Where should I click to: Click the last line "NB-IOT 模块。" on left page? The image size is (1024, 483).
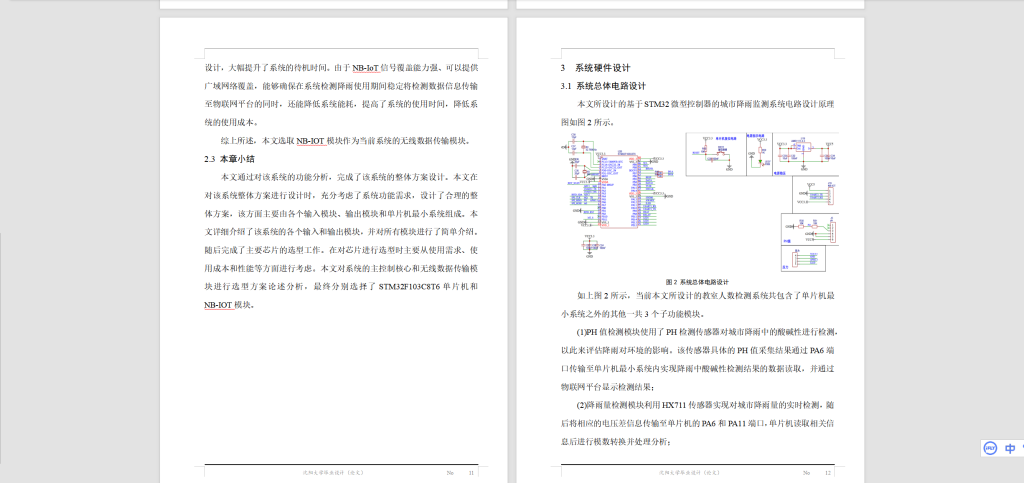point(229,305)
